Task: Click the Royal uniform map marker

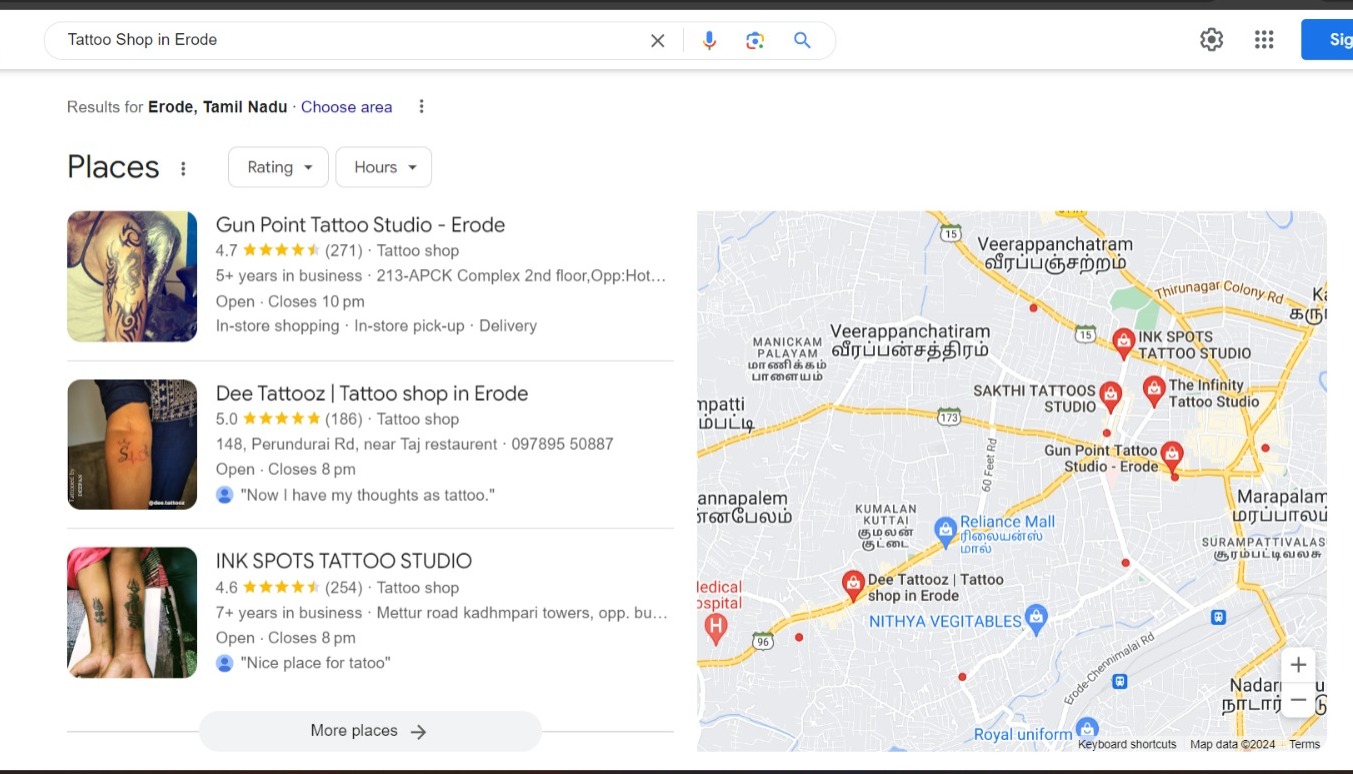Action: [x=1087, y=730]
